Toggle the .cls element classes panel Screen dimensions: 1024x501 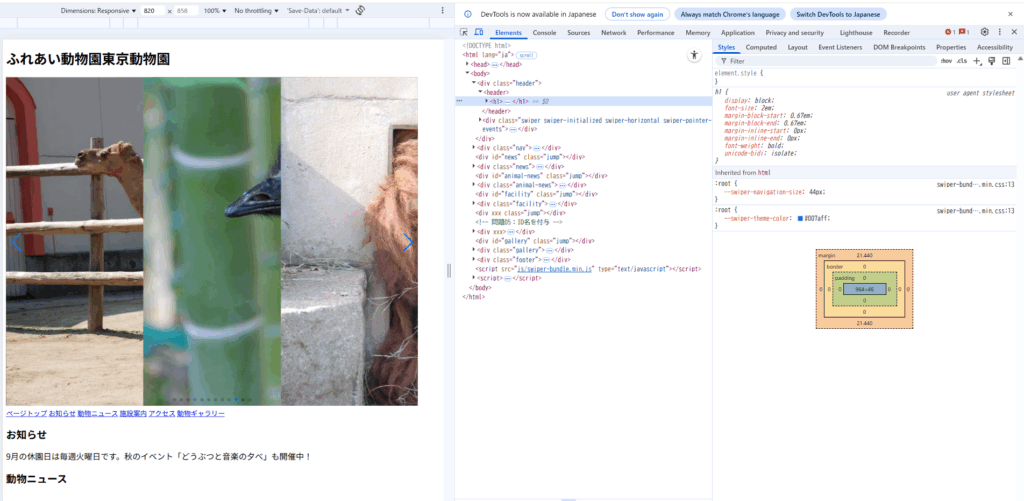tap(962, 61)
